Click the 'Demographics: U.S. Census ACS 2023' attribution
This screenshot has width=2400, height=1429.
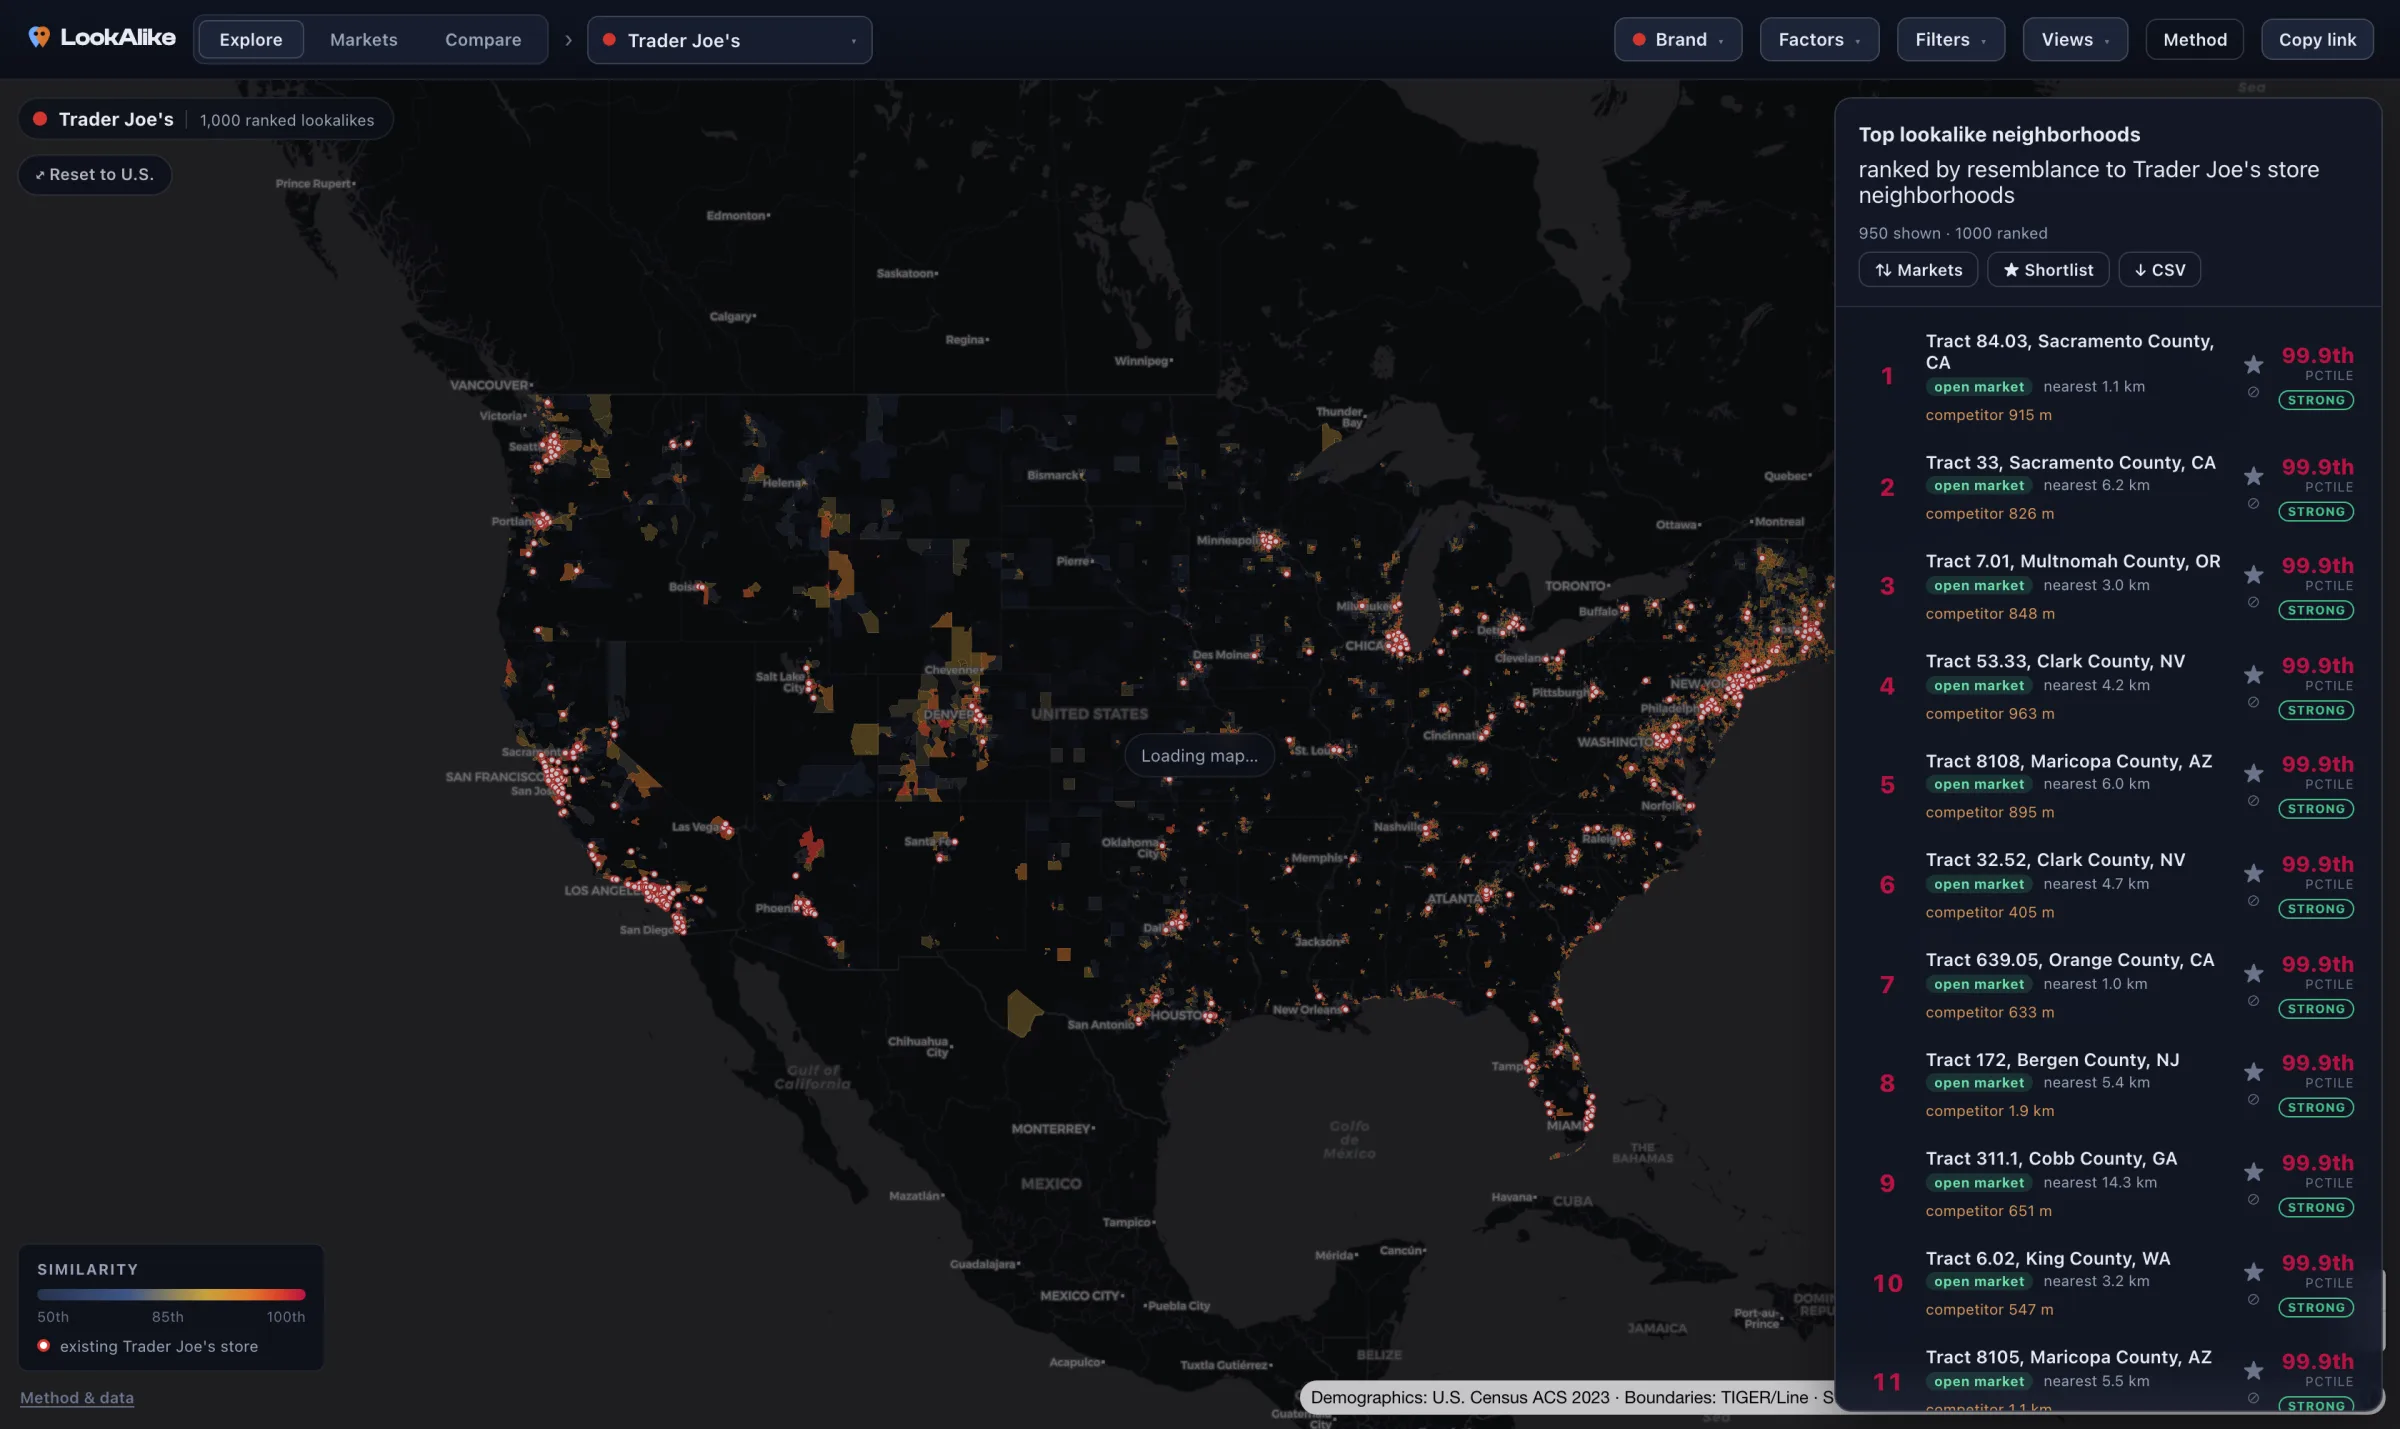[1459, 1397]
